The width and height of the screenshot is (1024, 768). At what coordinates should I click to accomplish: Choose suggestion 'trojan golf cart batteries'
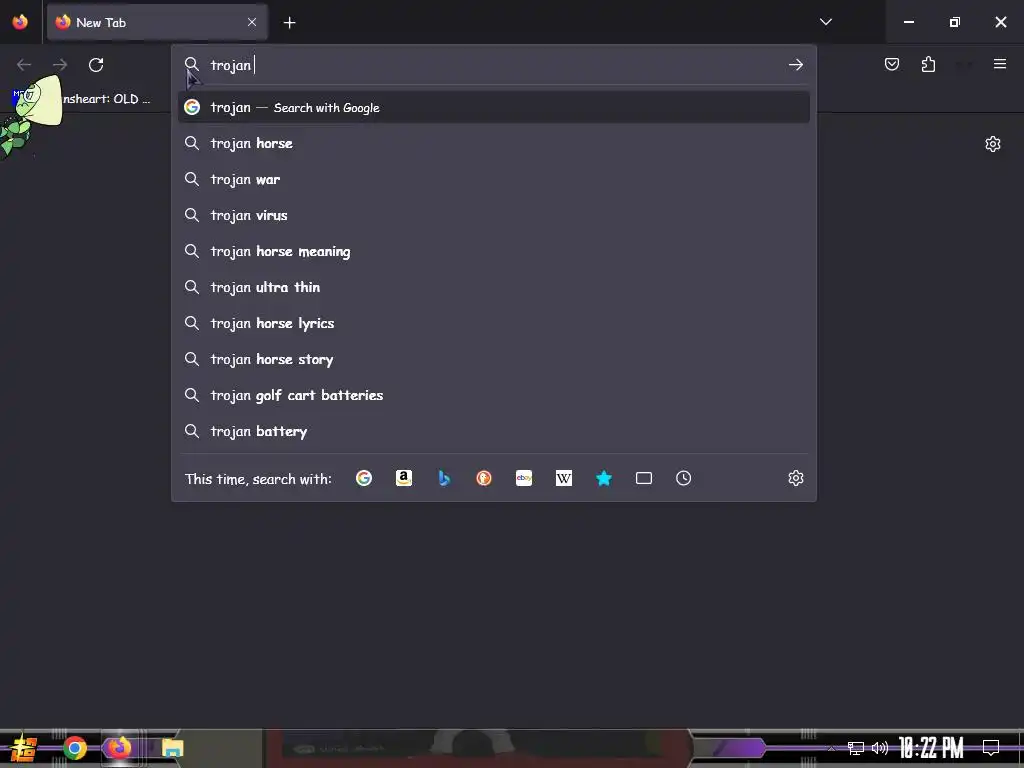494,394
